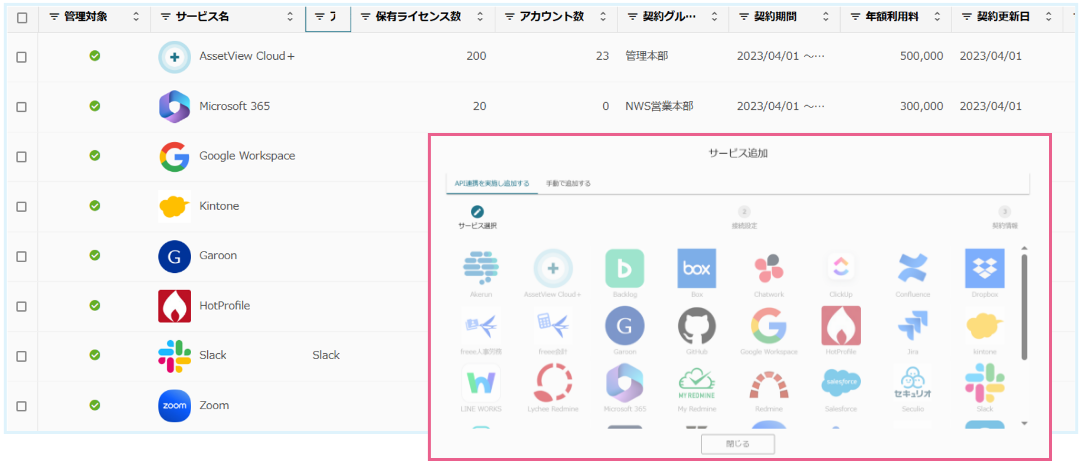Sort by the アカウント数 column arrows
Screen dimensions: 1080x470
pyautogui.click(x=603, y=17)
